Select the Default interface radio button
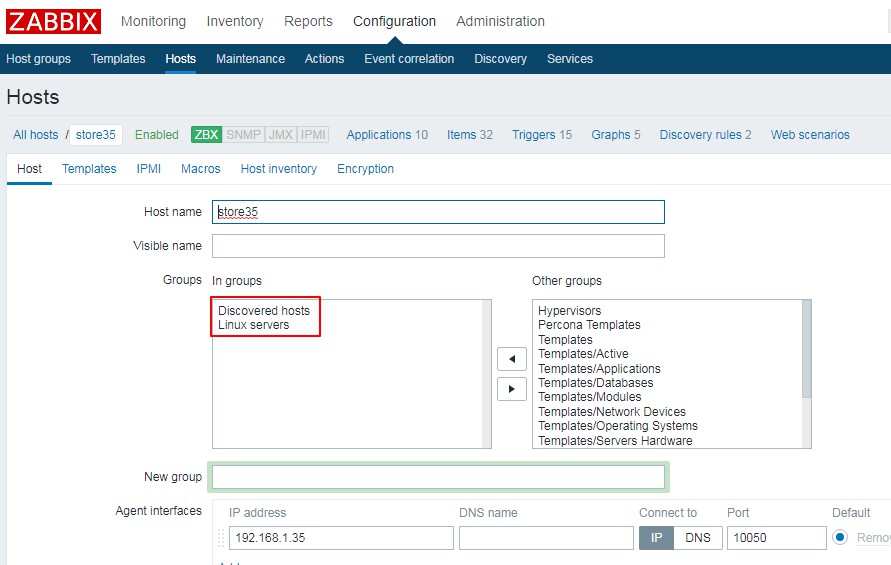 point(840,538)
